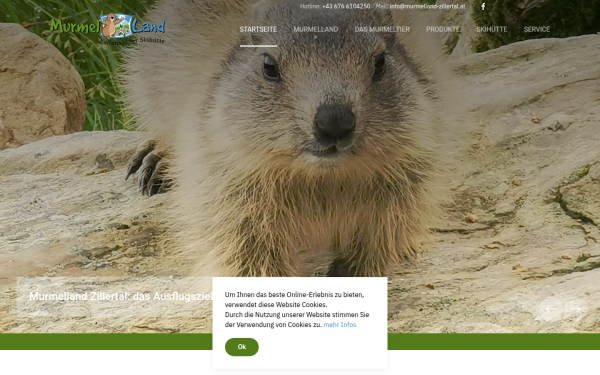Open the Service menu item
Viewport: 600px width, 375px height.
tap(537, 29)
